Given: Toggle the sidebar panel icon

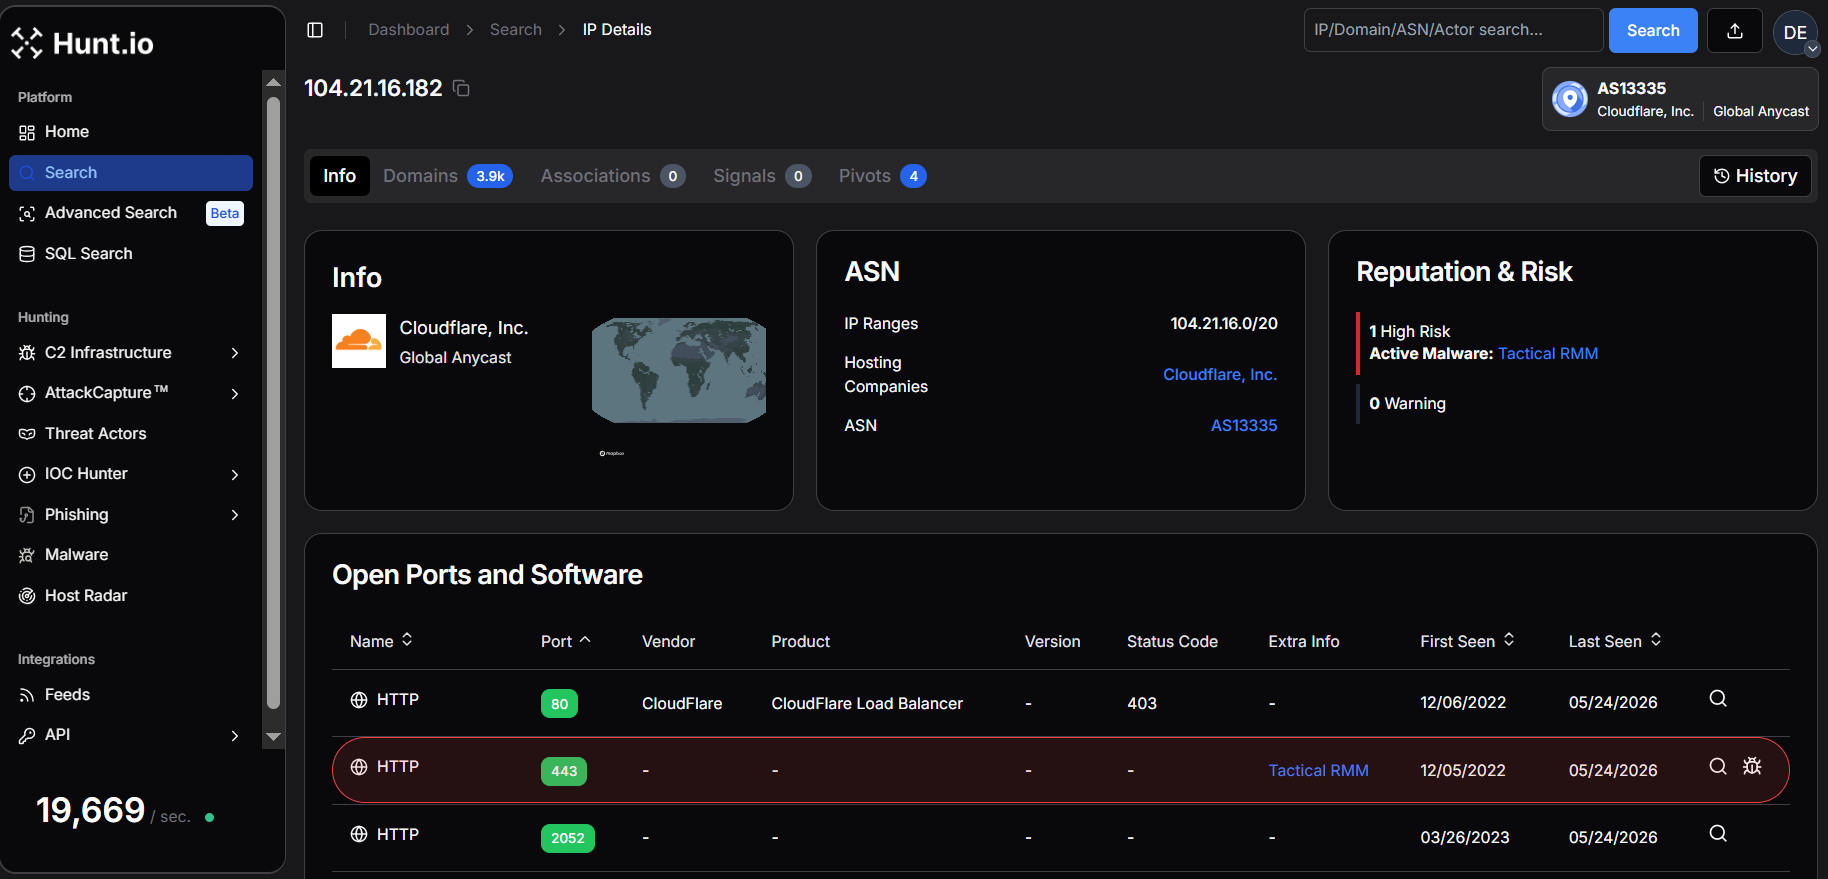Looking at the screenshot, I should [x=315, y=30].
